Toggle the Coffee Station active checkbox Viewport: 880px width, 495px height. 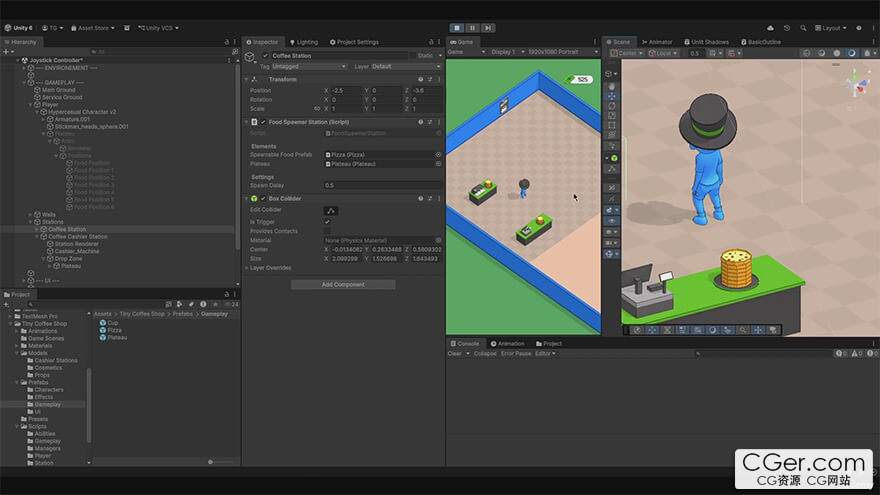[265, 55]
